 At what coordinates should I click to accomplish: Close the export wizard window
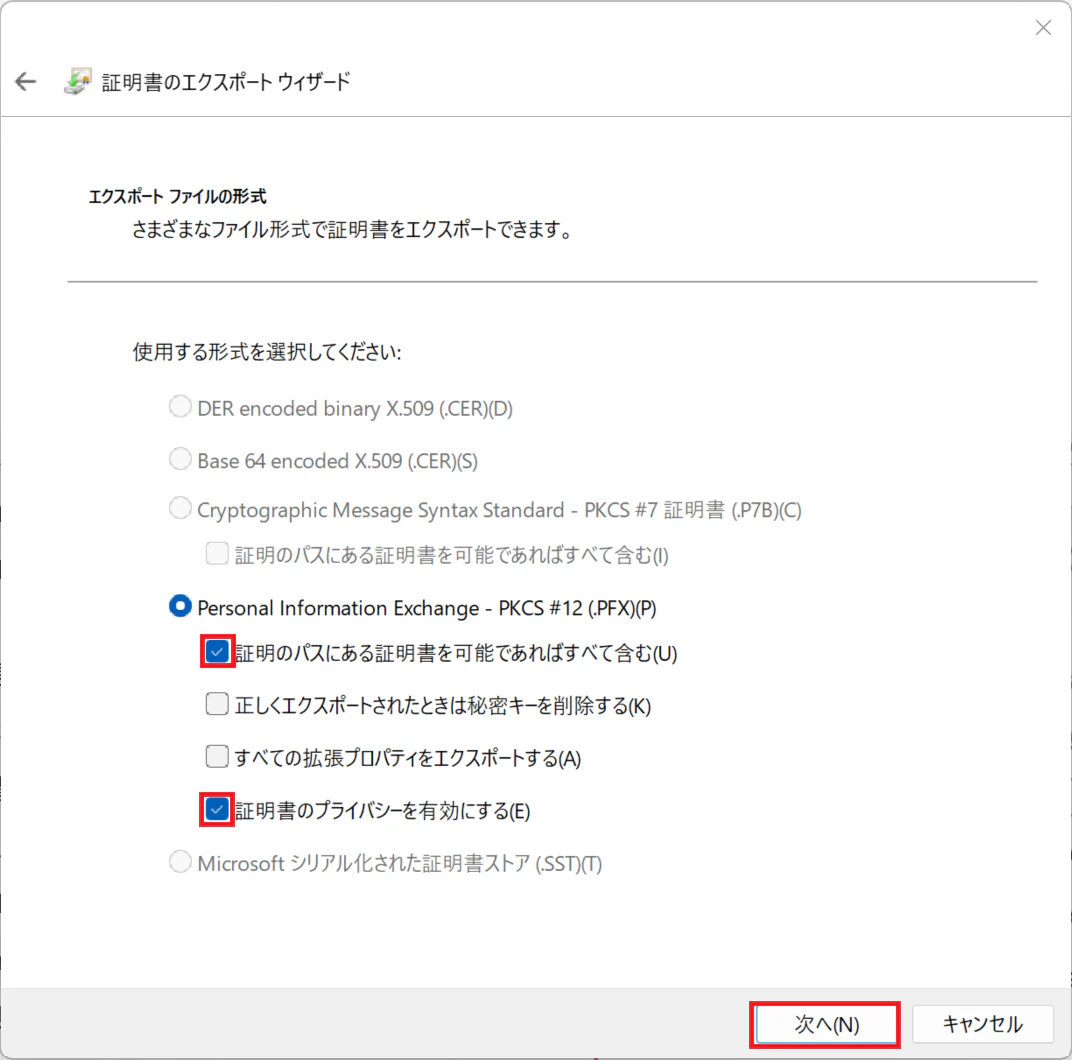pyautogui.click(x=1043, y=28)
